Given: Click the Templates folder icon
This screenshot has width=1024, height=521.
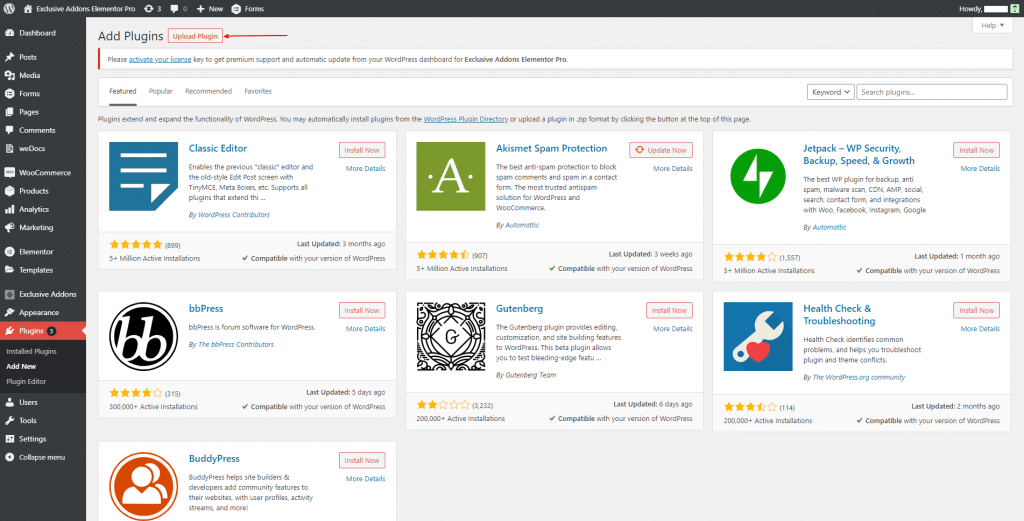Looking at the screenshot, I should point(9,270).
